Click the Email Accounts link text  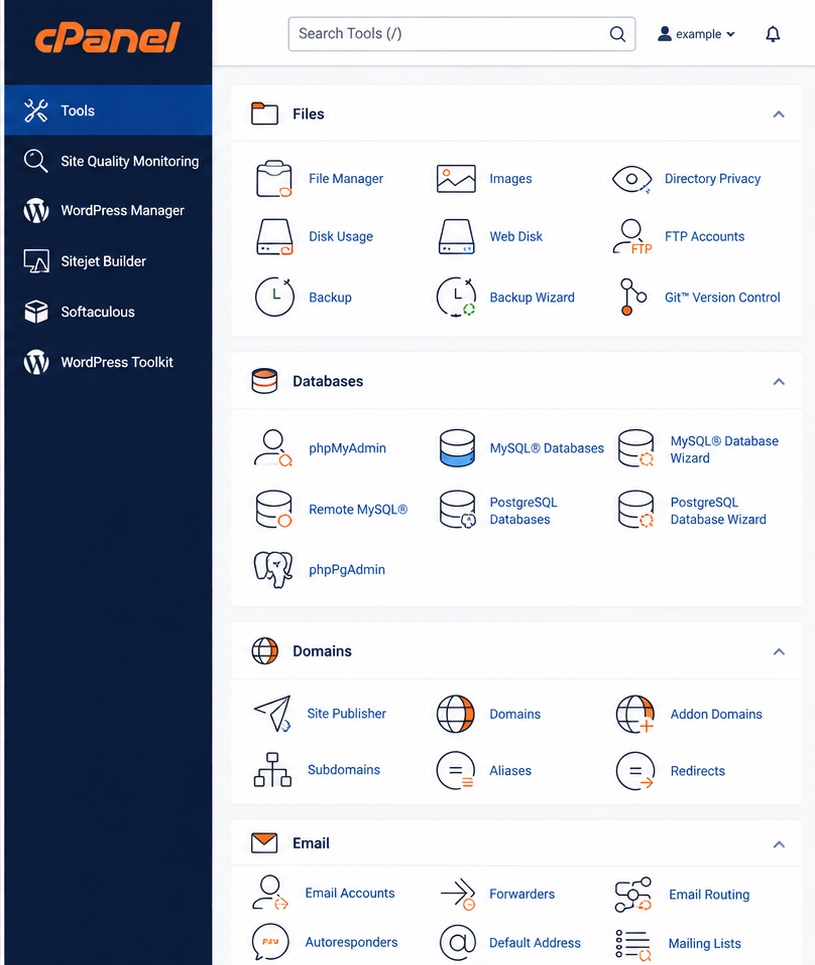[x=350, y=893]
